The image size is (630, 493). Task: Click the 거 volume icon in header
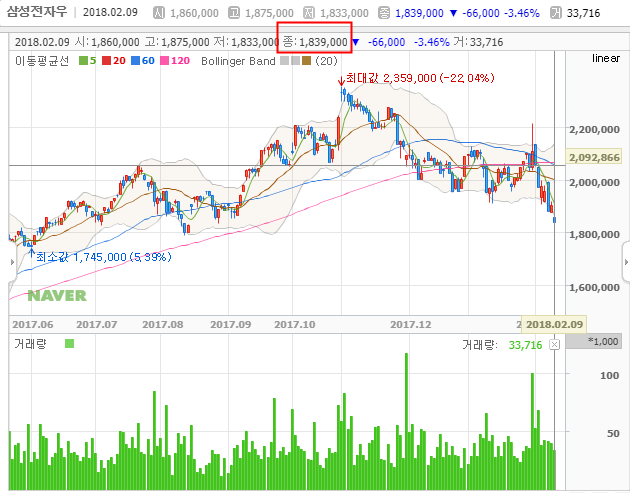pyautogui.click(x=556, y=13)
